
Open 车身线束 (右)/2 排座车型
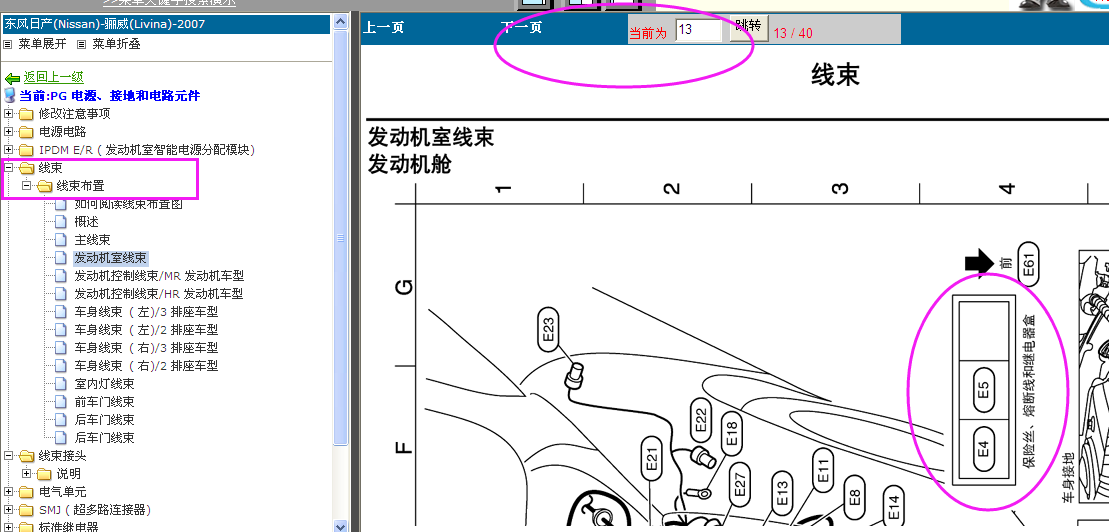pyautogui.click(x=146, y=366)
